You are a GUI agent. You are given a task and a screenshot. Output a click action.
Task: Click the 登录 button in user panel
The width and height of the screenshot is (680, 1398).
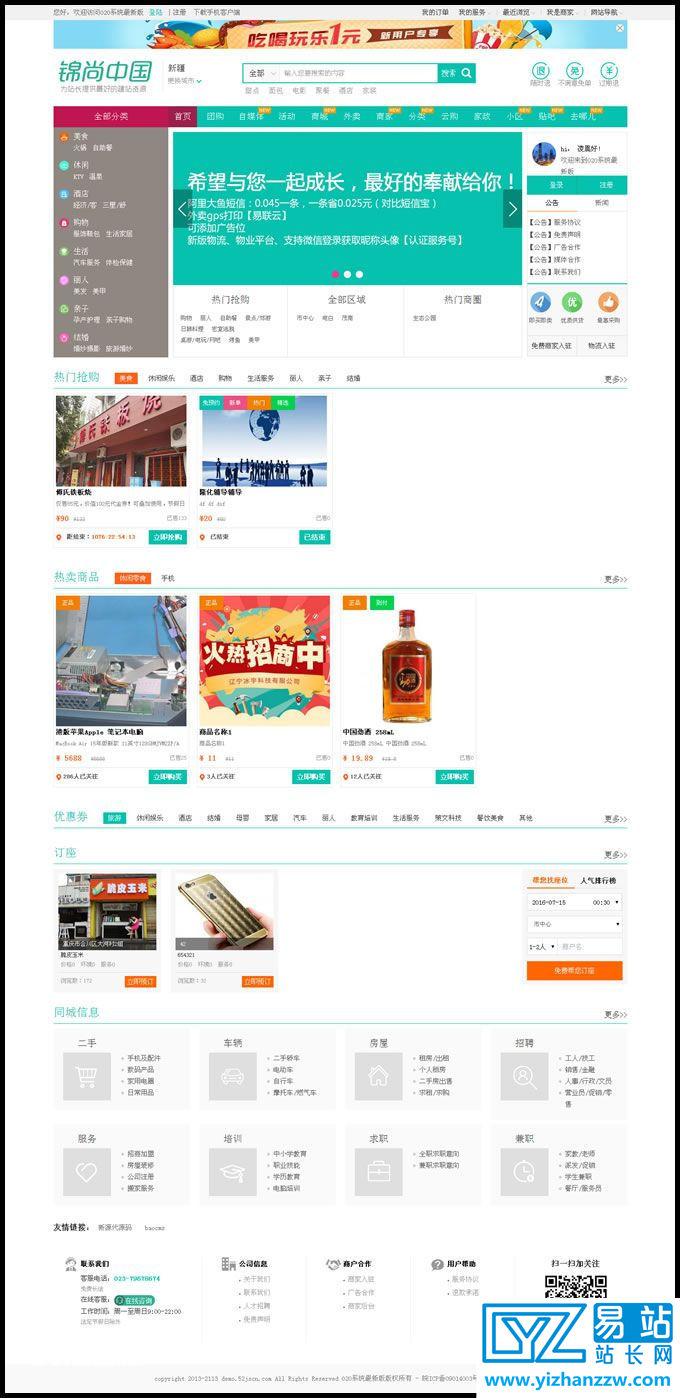556,185
